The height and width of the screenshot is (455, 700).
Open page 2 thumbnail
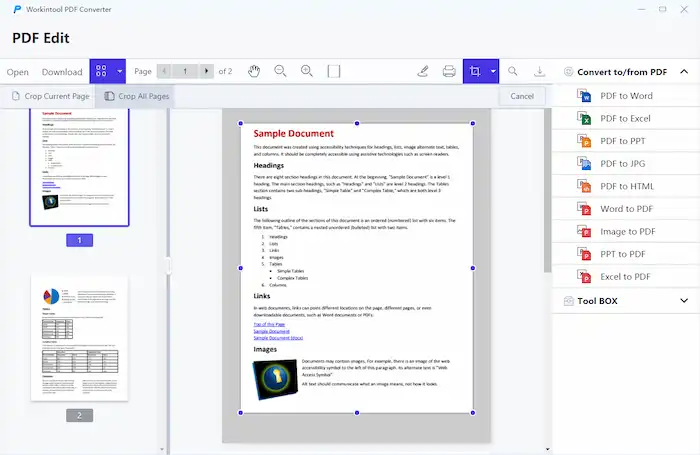coord(79,338)
